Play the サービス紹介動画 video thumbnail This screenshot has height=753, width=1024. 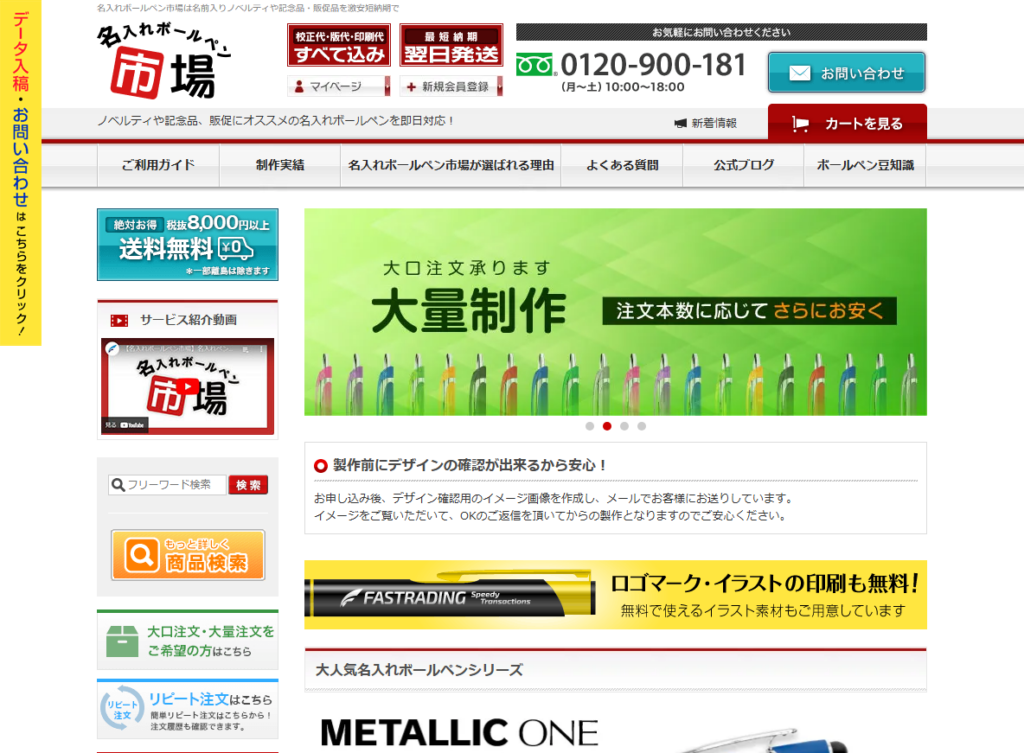(x=187, y=386)
